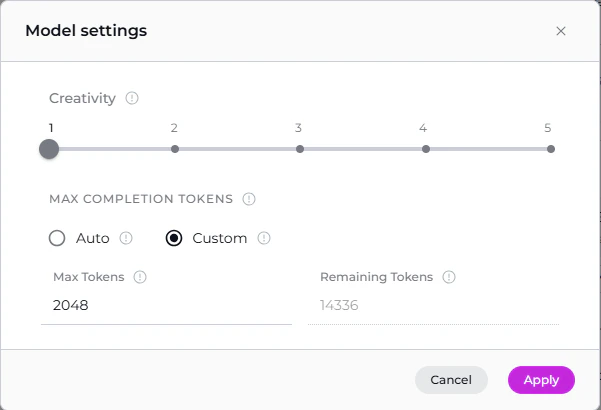Click the MAX COMPLETION TOKENS heading
Image resolution: width=601 pixels, height=410 pixels.
[141, 199]
